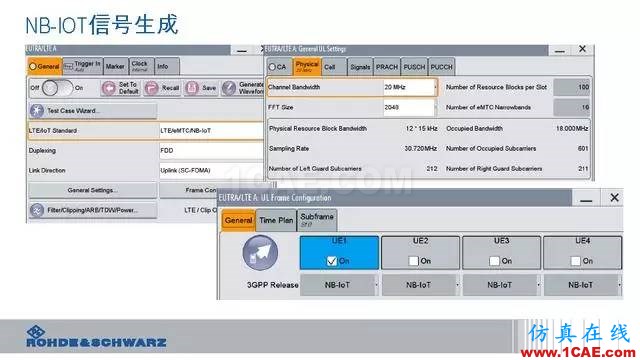
Task: Open the Link Direction dropdown
Action: pyautogui.click(x=211, y=171)
